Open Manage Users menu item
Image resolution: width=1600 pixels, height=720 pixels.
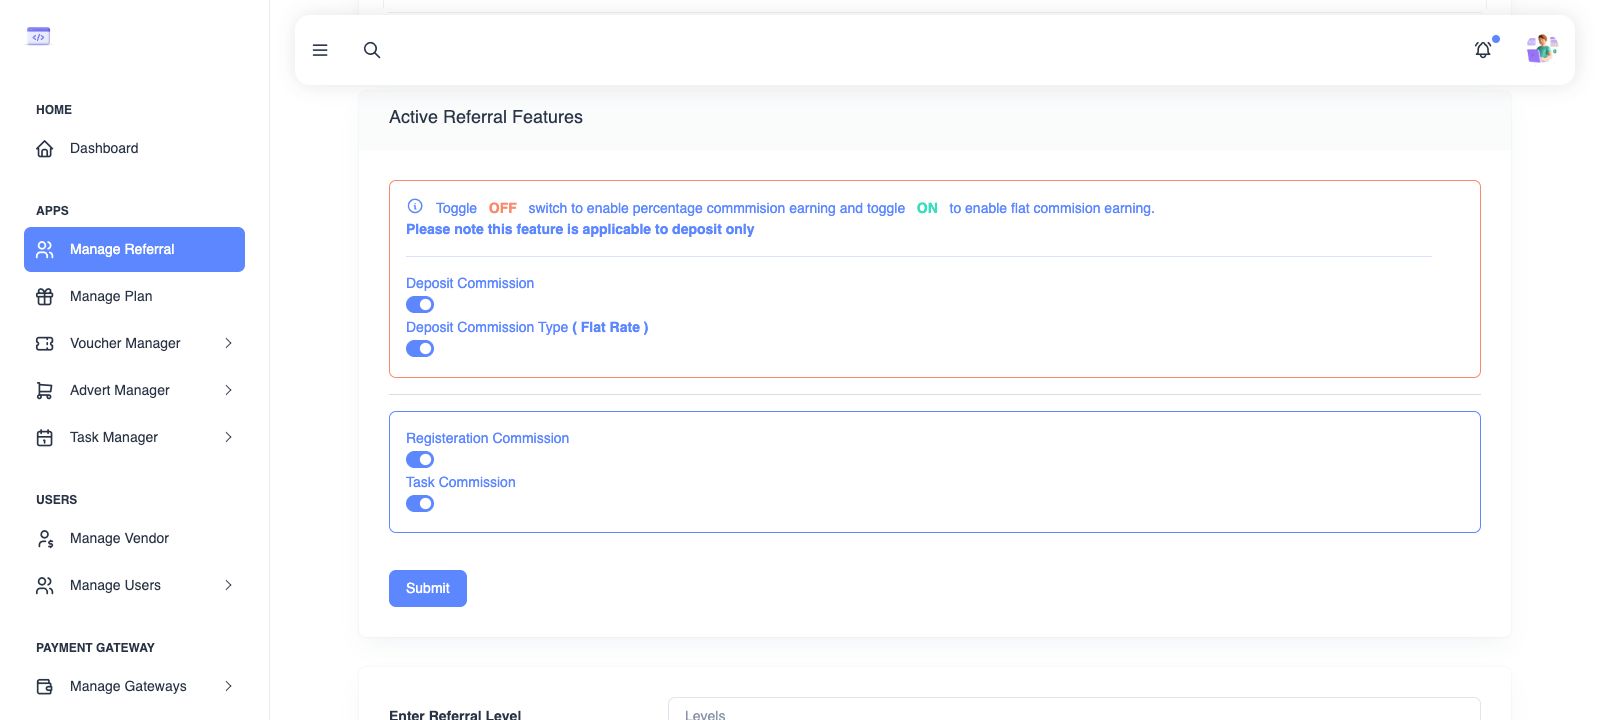(115, 586)
